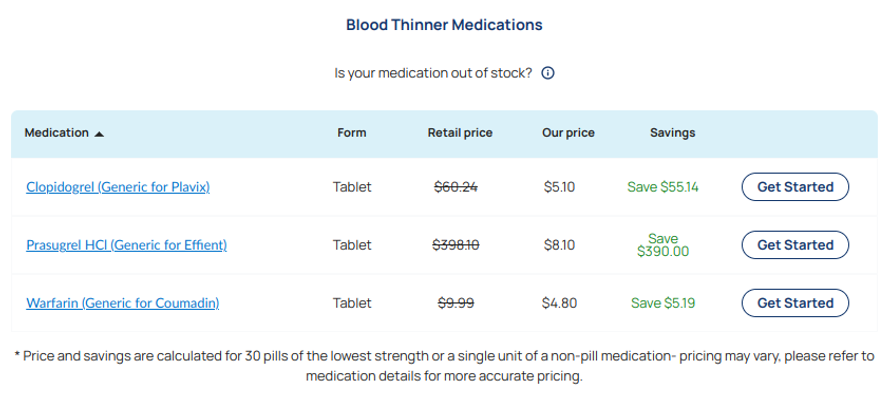The width and height of the screenshot is (890, 403).
Task: Select the Retail price column header
Action: 460,133
